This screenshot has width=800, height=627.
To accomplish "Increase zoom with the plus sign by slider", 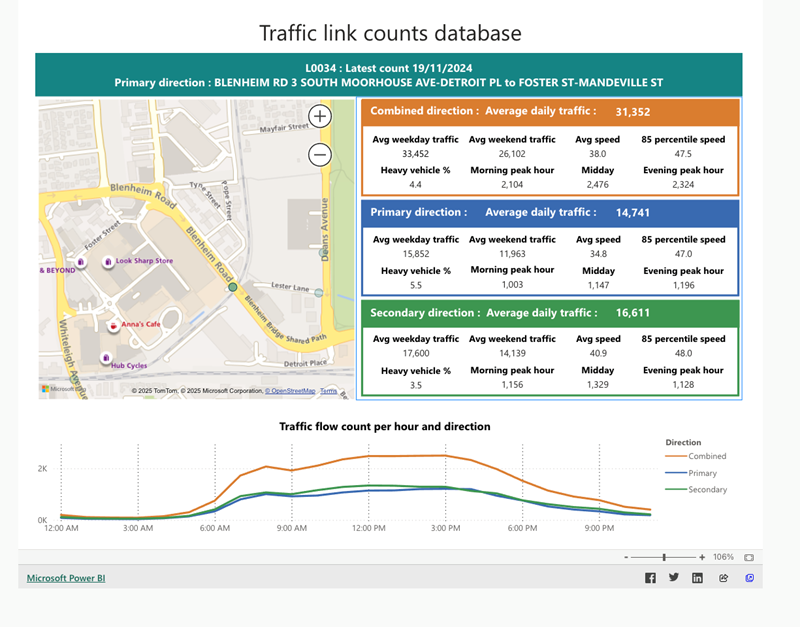I will pos(702,558).
